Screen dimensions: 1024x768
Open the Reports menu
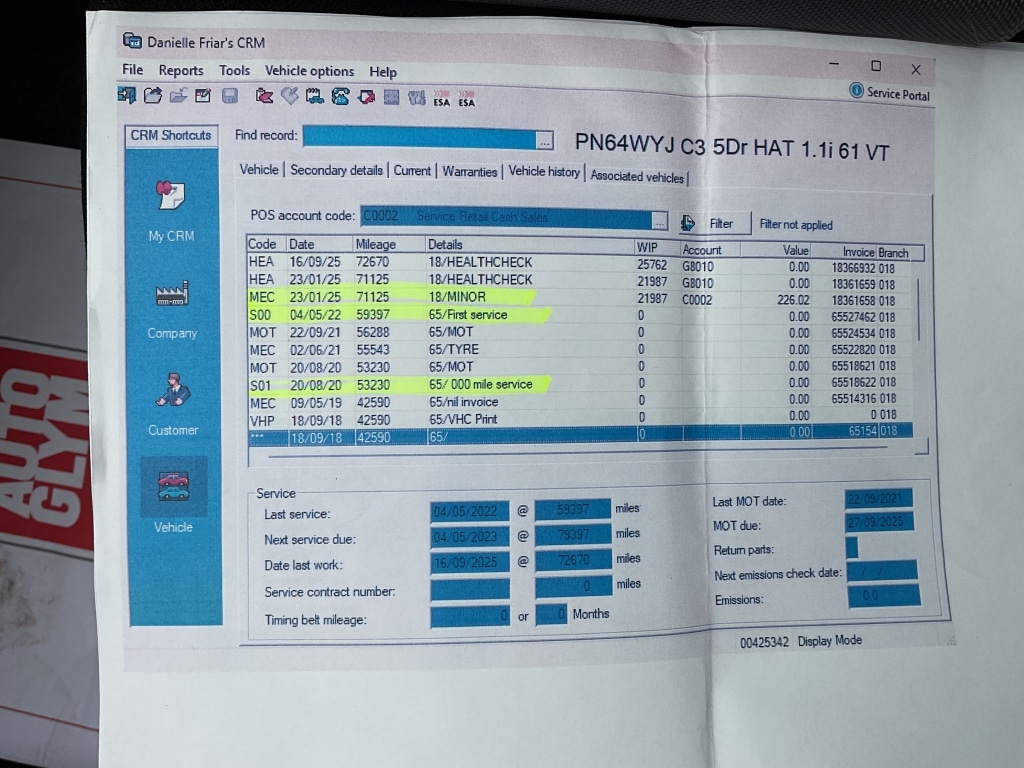(181, 70)
